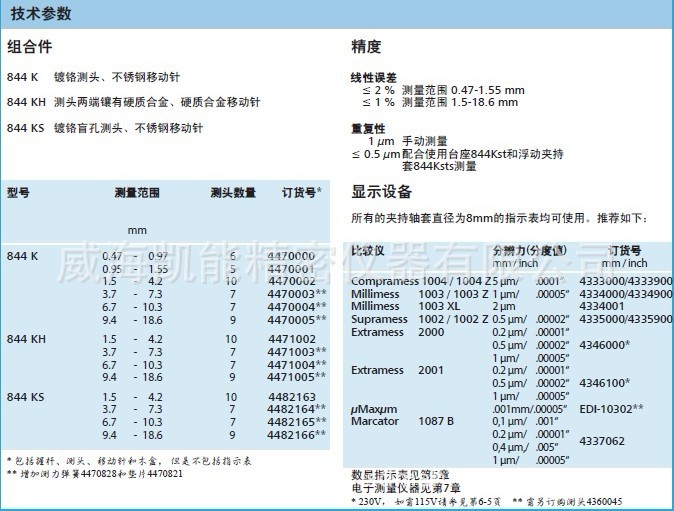Select order number 4471005**
The image size is (674, 511).
[297, 377]
